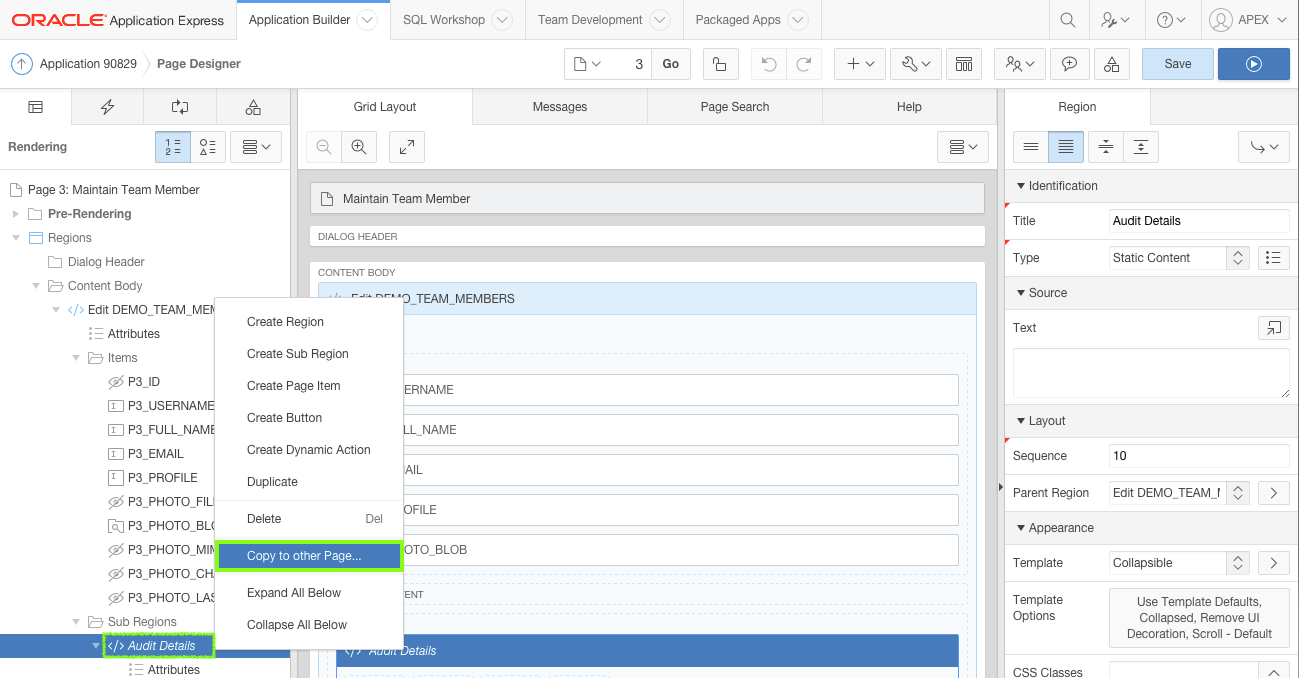Select the Processing tab icon

(180, 107)
